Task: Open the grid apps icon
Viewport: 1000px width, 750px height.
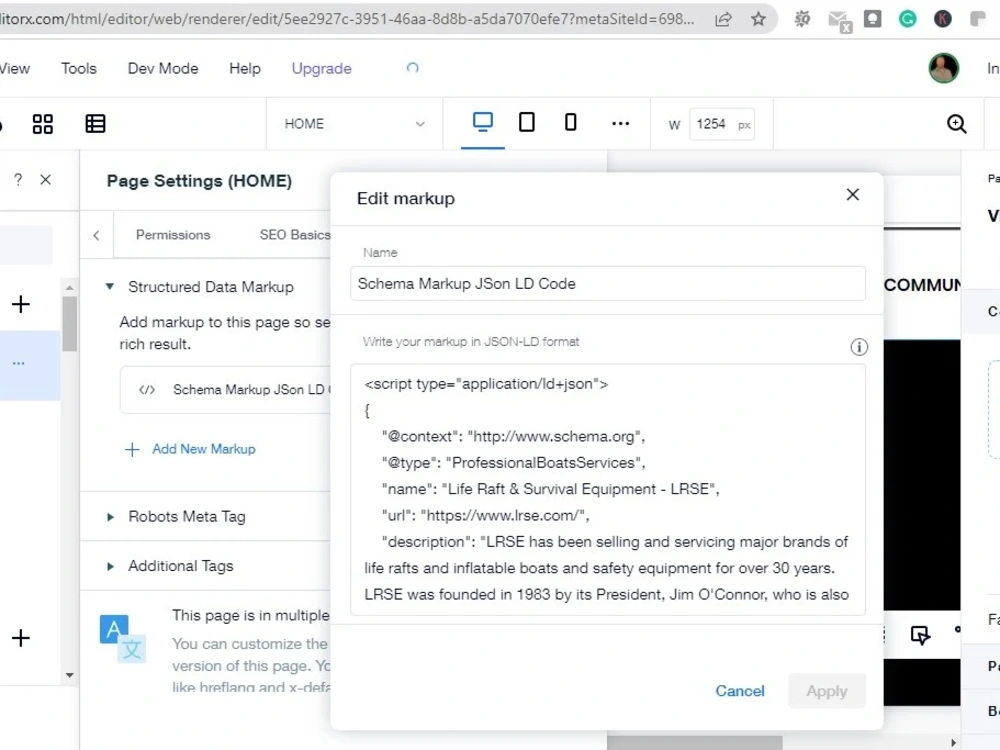Action: tap(43, 124)
